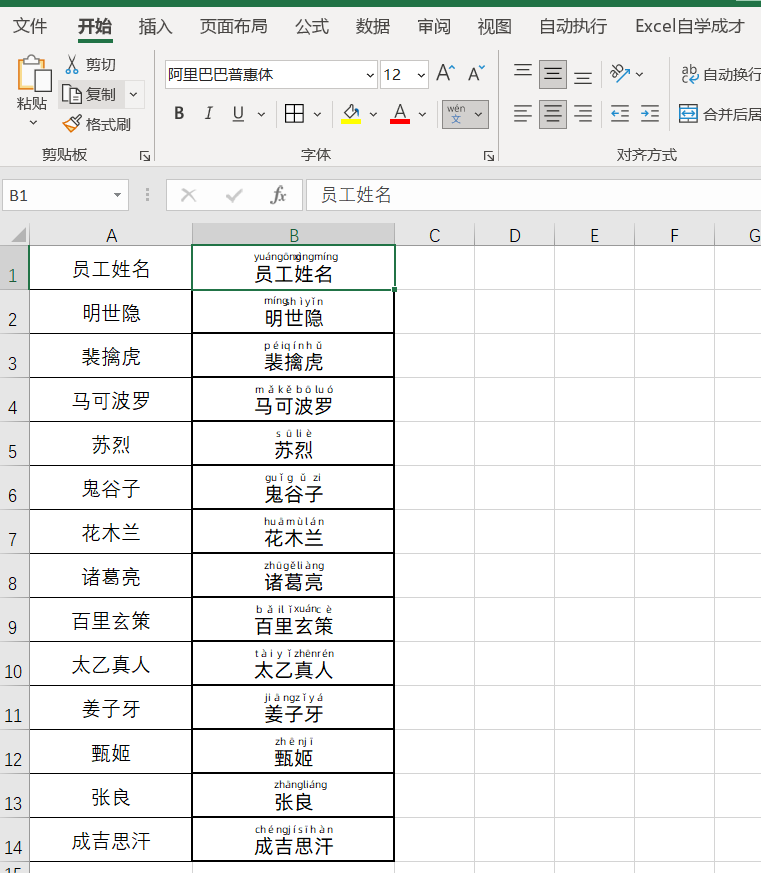
Task: Expand border style options arrow
Action: (x=317, y=114)
